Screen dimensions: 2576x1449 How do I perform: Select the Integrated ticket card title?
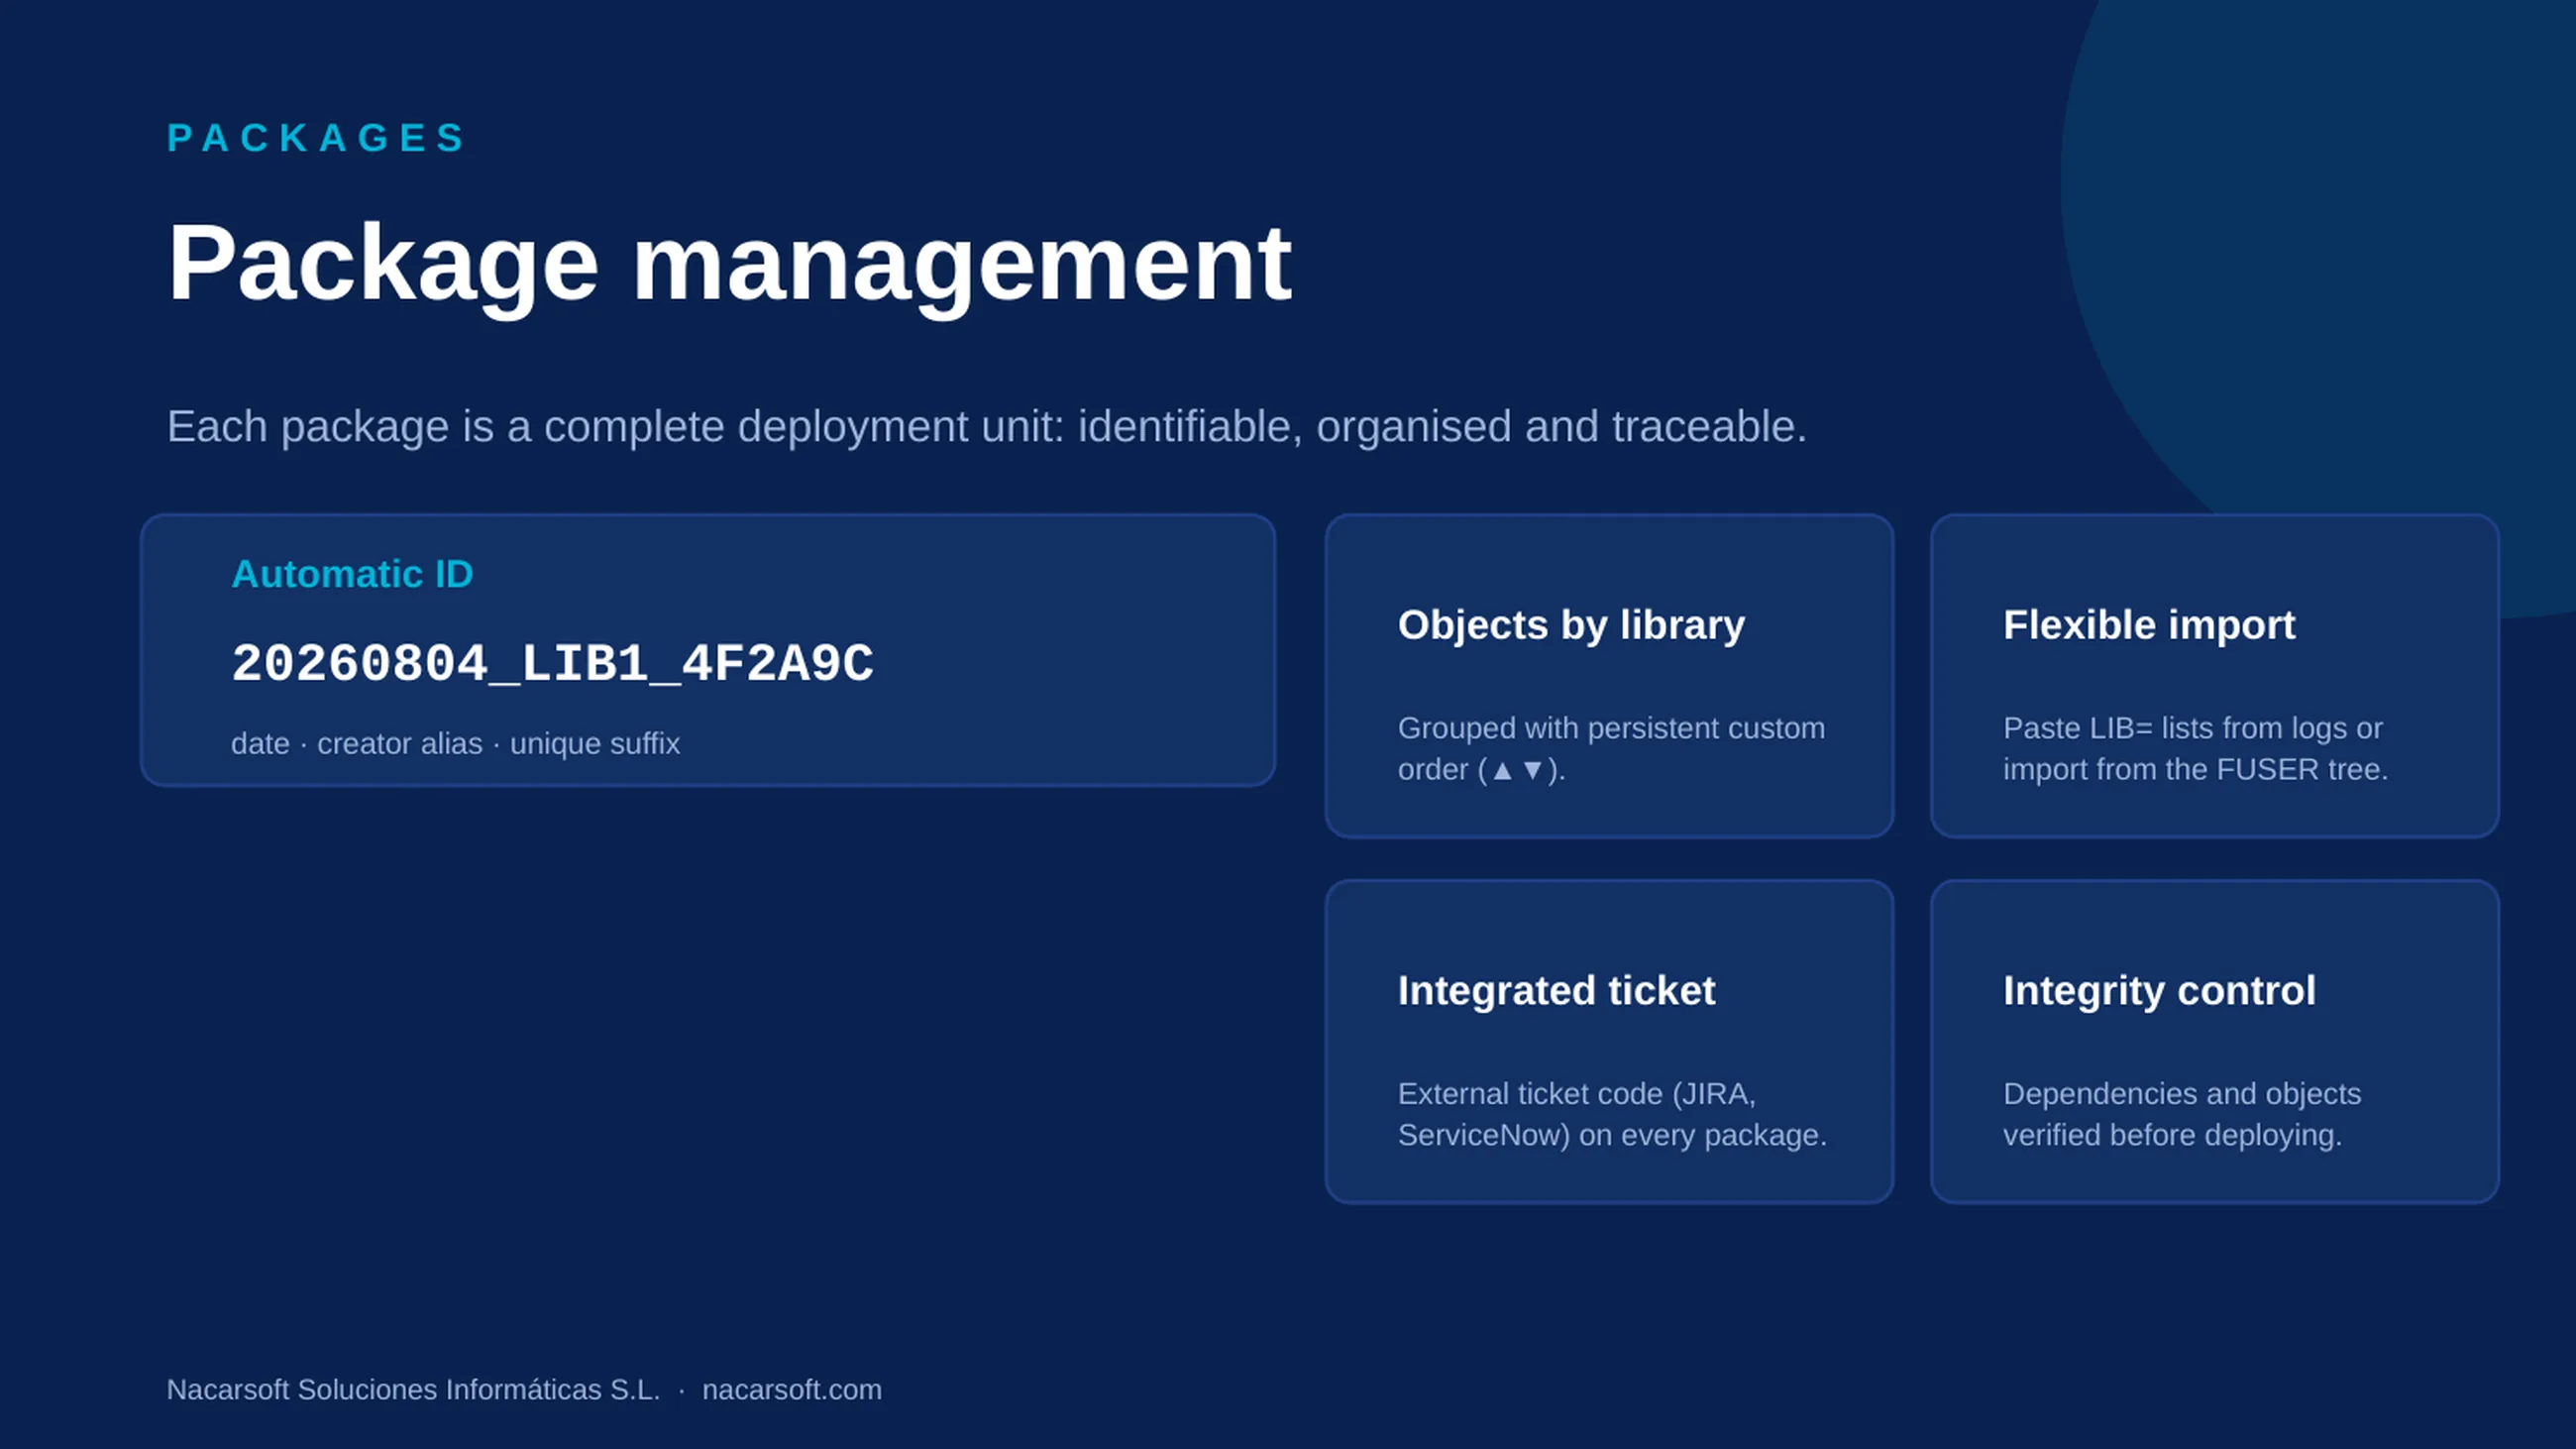pos(1556,991)
